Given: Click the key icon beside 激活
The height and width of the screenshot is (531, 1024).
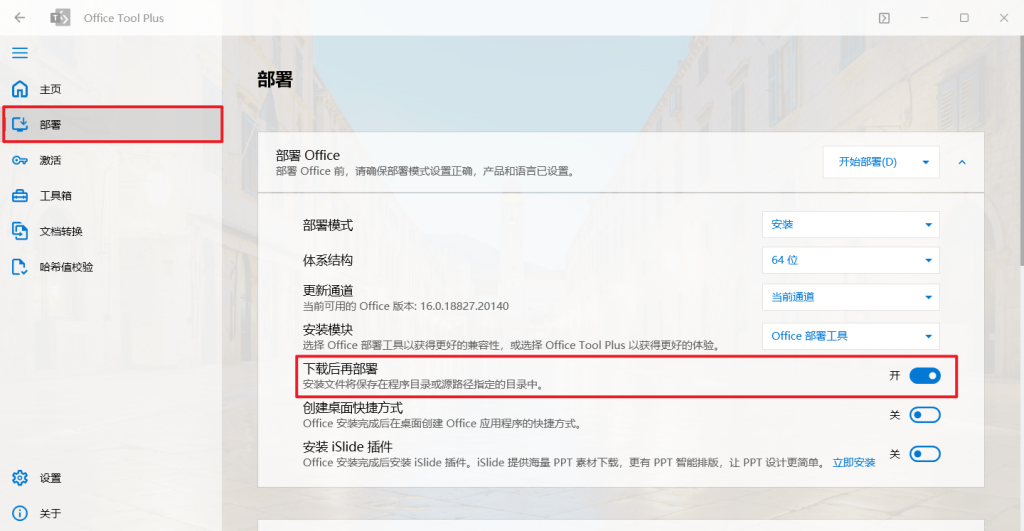Looking at the screenshot, I should 20,160.
